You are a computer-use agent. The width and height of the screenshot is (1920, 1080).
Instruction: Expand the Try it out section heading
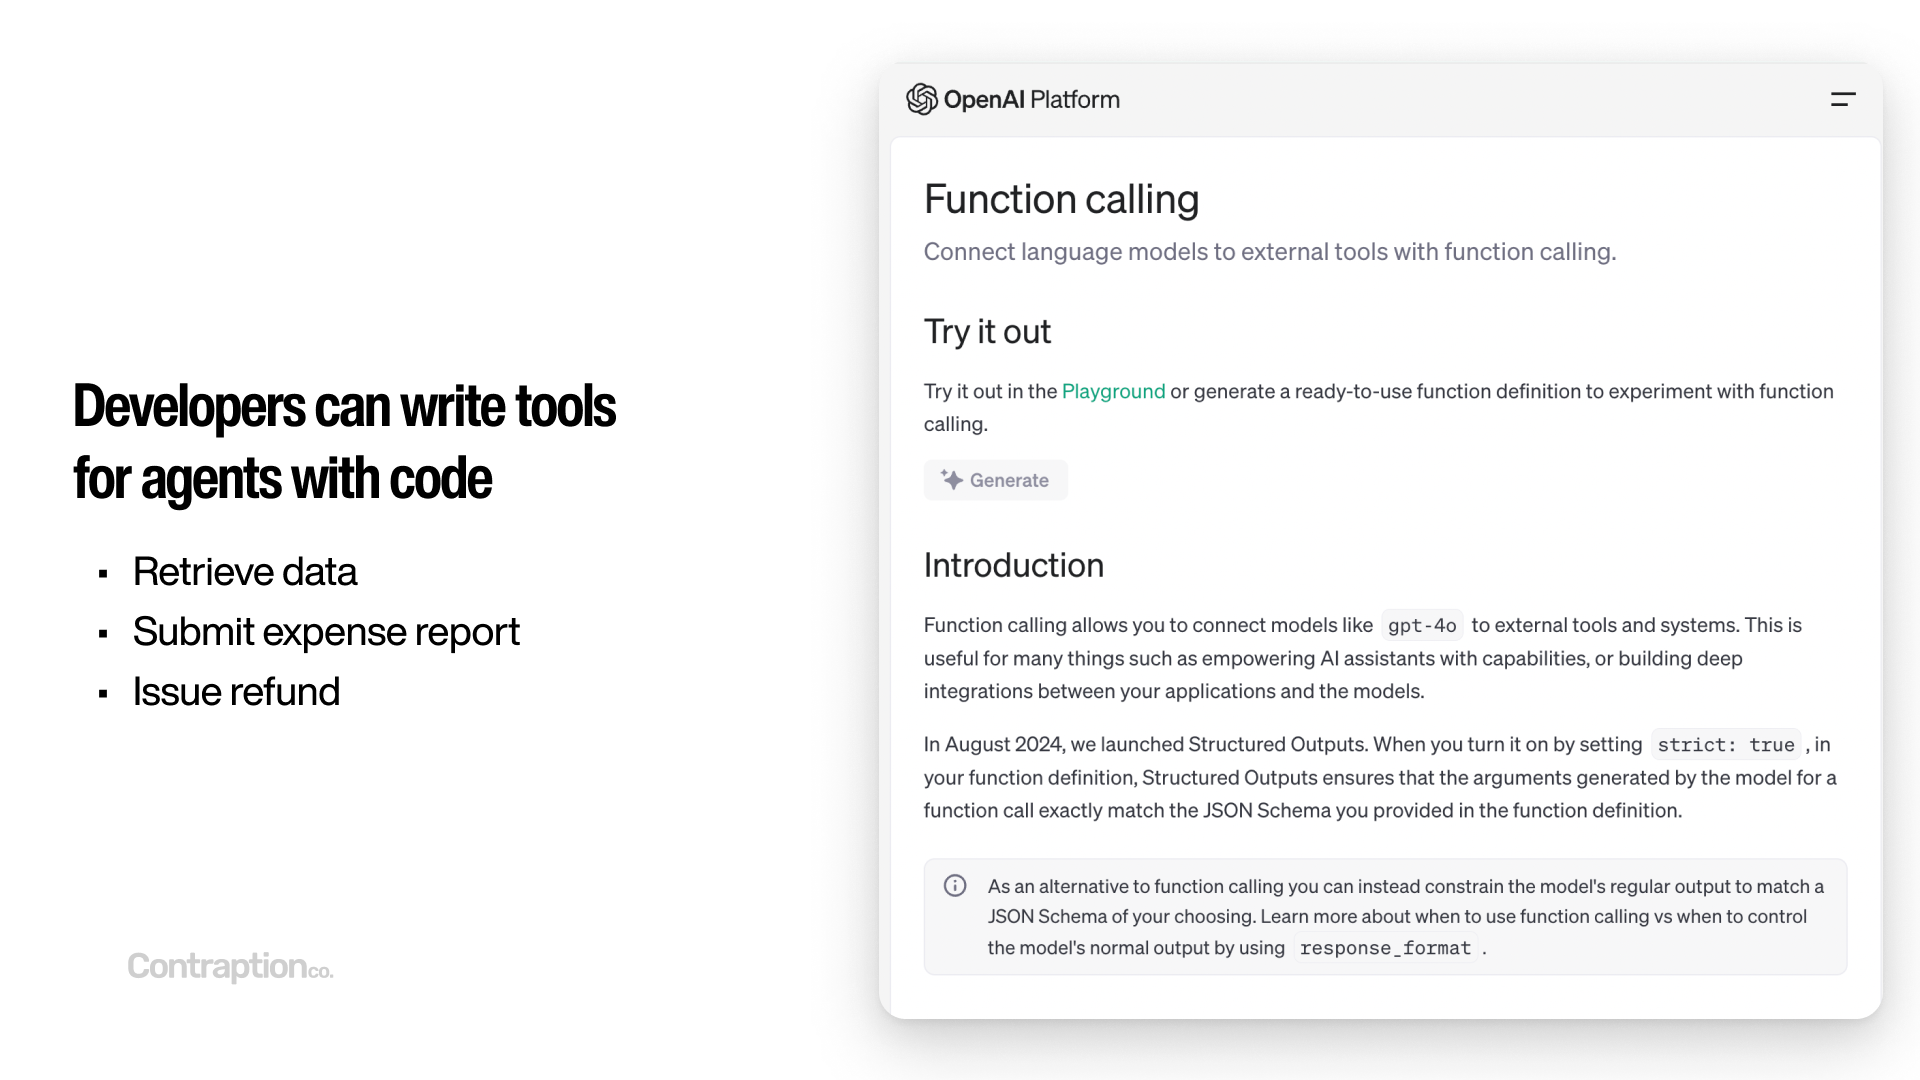click(x=987, y=331)
